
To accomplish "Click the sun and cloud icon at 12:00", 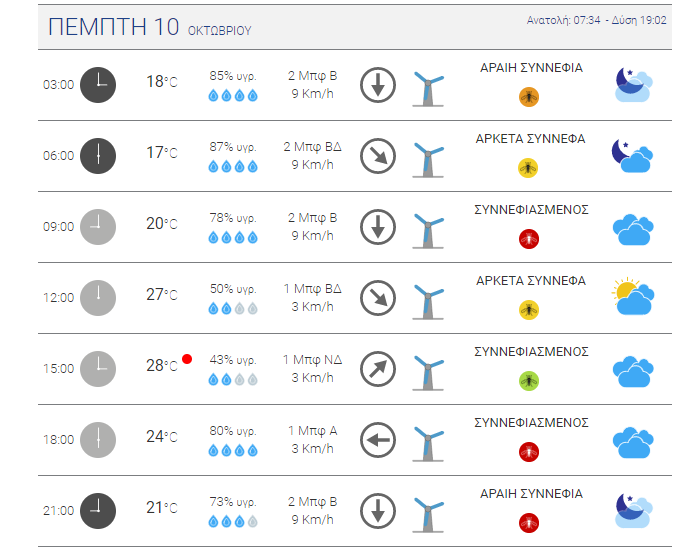I will tap(633, 296).
